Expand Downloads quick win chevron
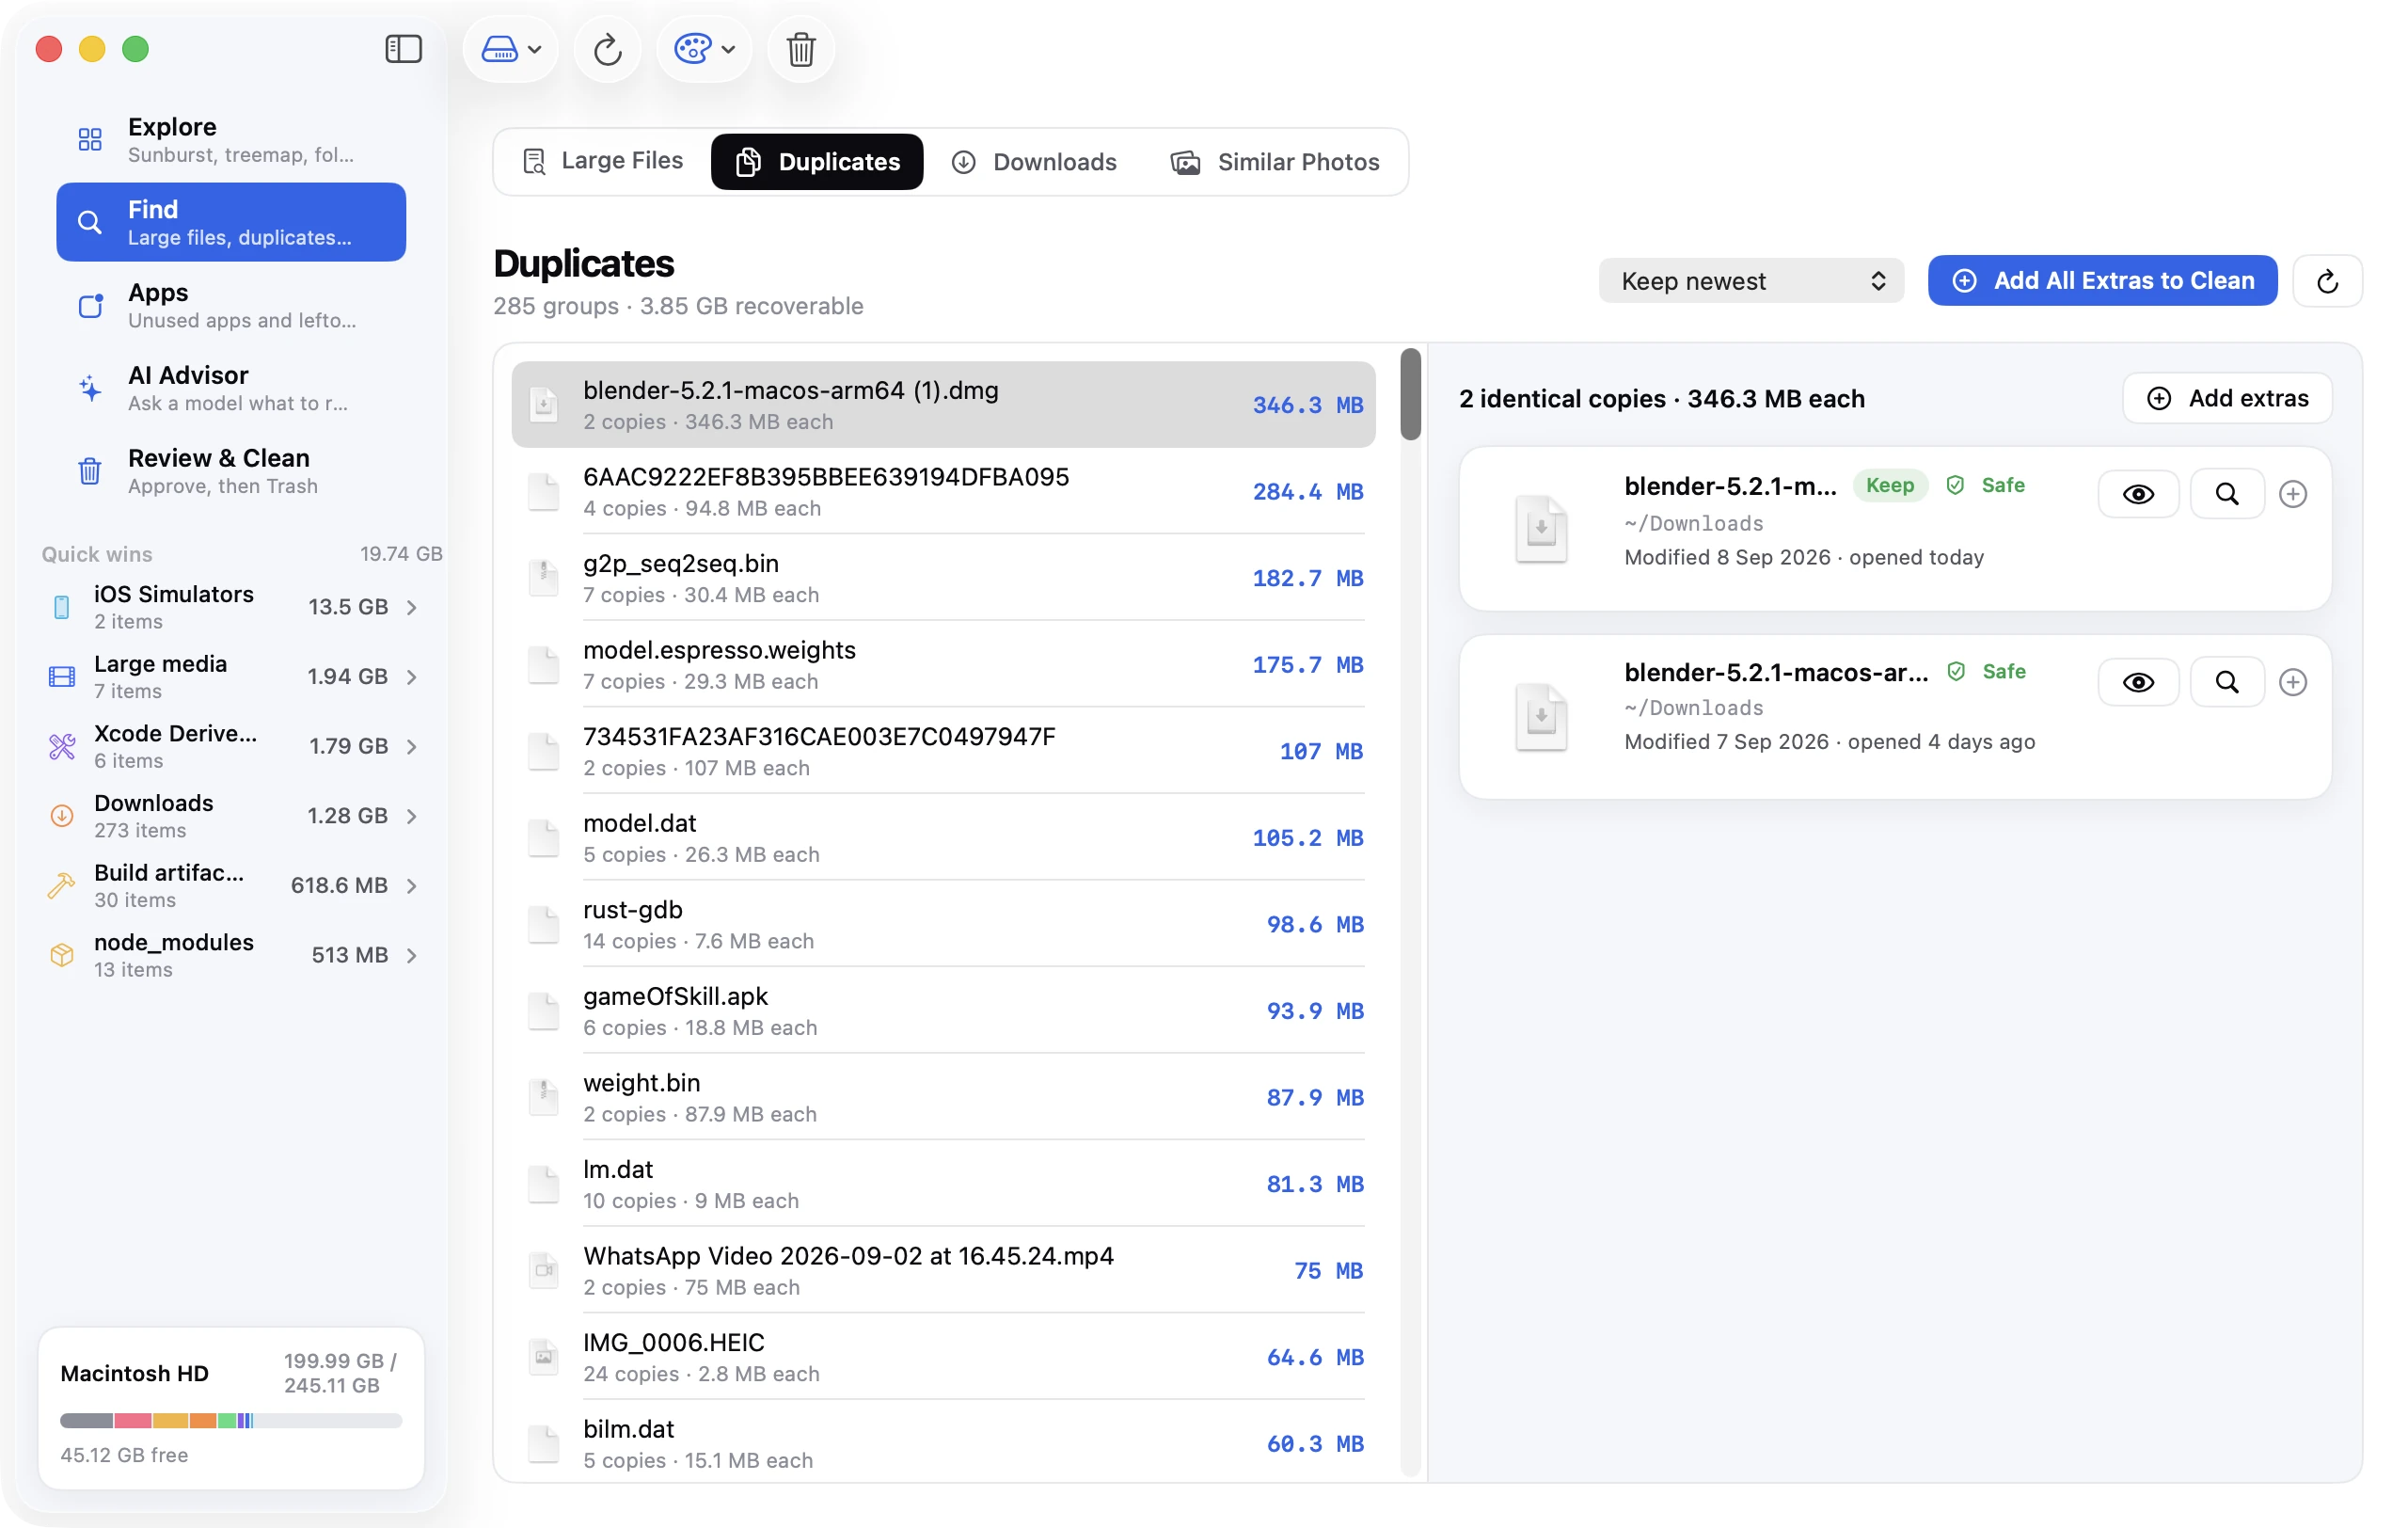Screen dimensions: 2408x1528 [411, 816]
